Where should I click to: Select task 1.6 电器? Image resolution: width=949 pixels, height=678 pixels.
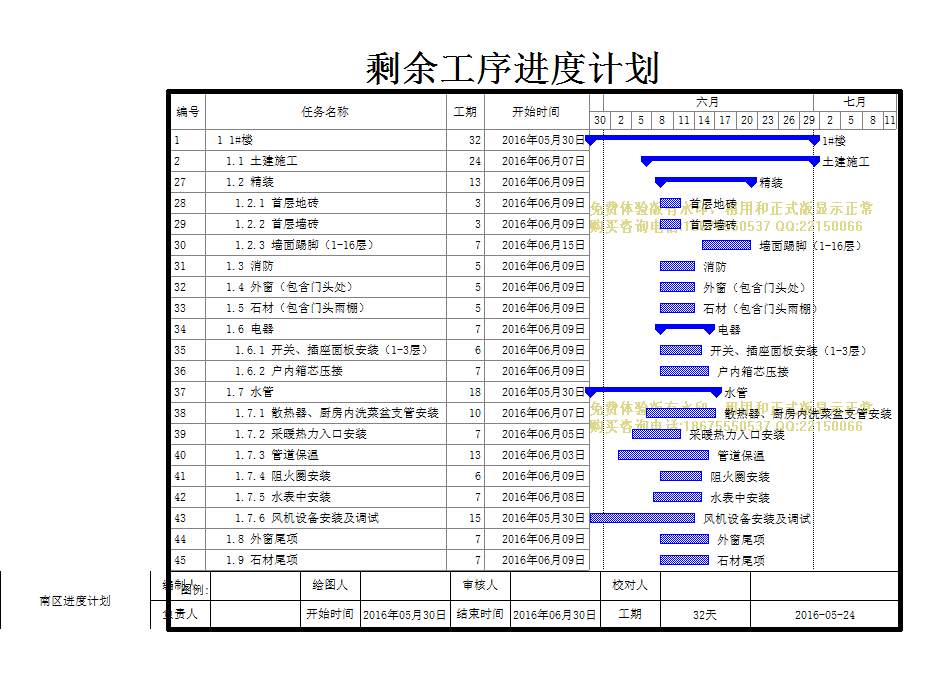[379, 329]
